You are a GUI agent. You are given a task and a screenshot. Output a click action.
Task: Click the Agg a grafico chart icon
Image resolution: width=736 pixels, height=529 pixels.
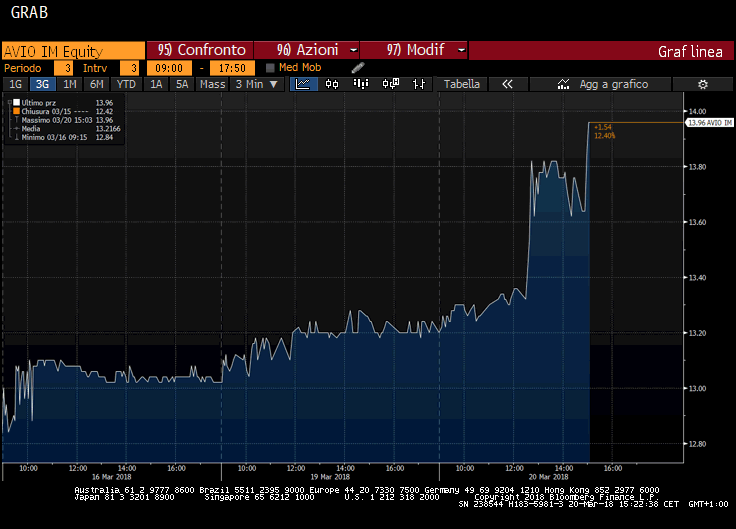(563, 84)
